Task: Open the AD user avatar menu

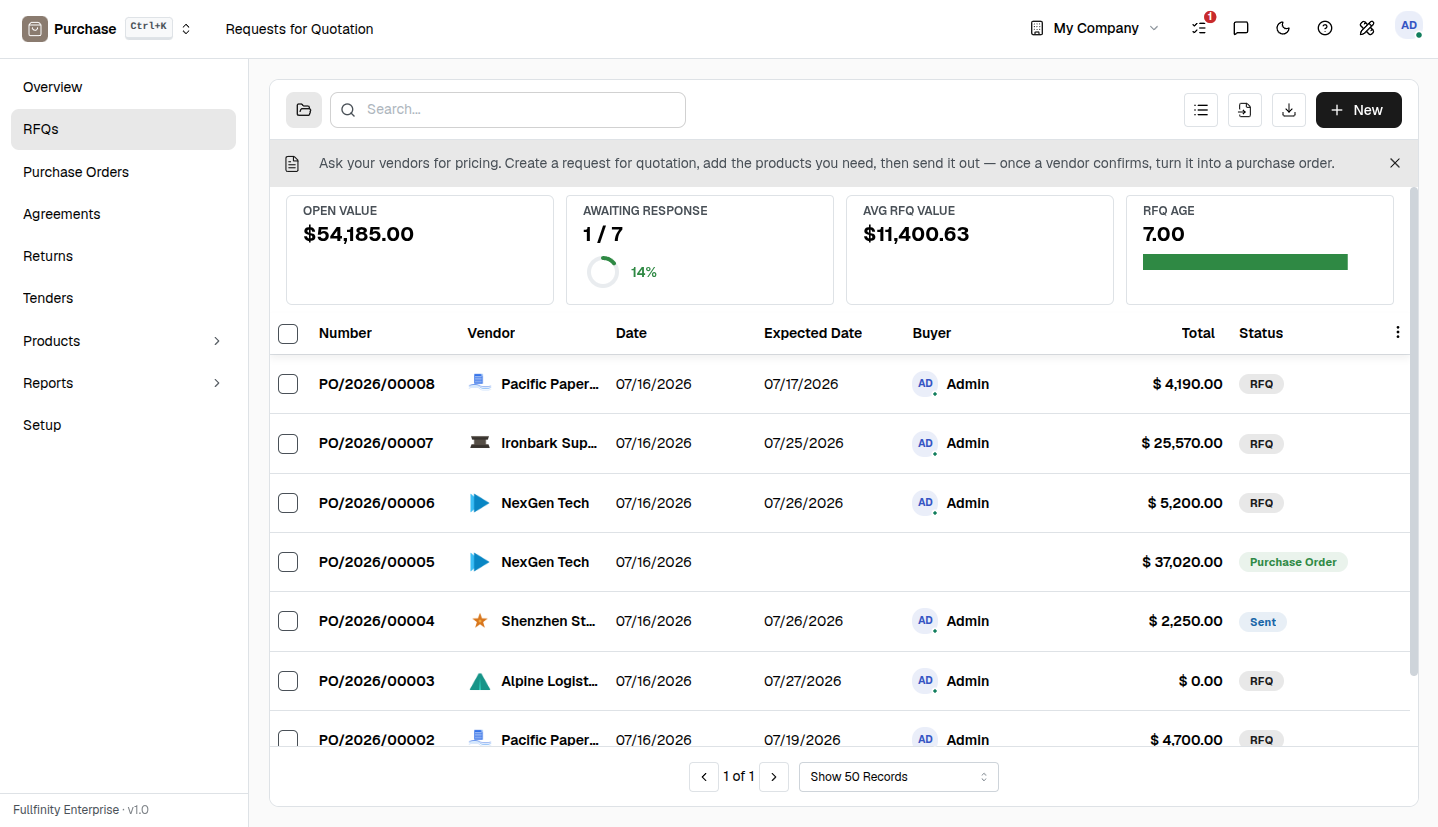Action: click(1409, 26)
